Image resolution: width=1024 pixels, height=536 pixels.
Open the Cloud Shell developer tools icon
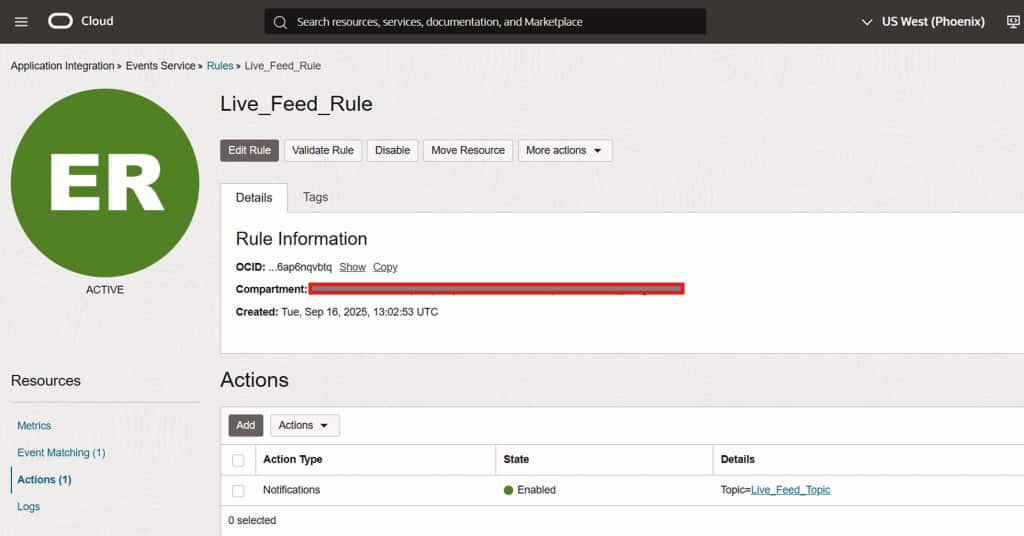click(x=1012, y=21)
